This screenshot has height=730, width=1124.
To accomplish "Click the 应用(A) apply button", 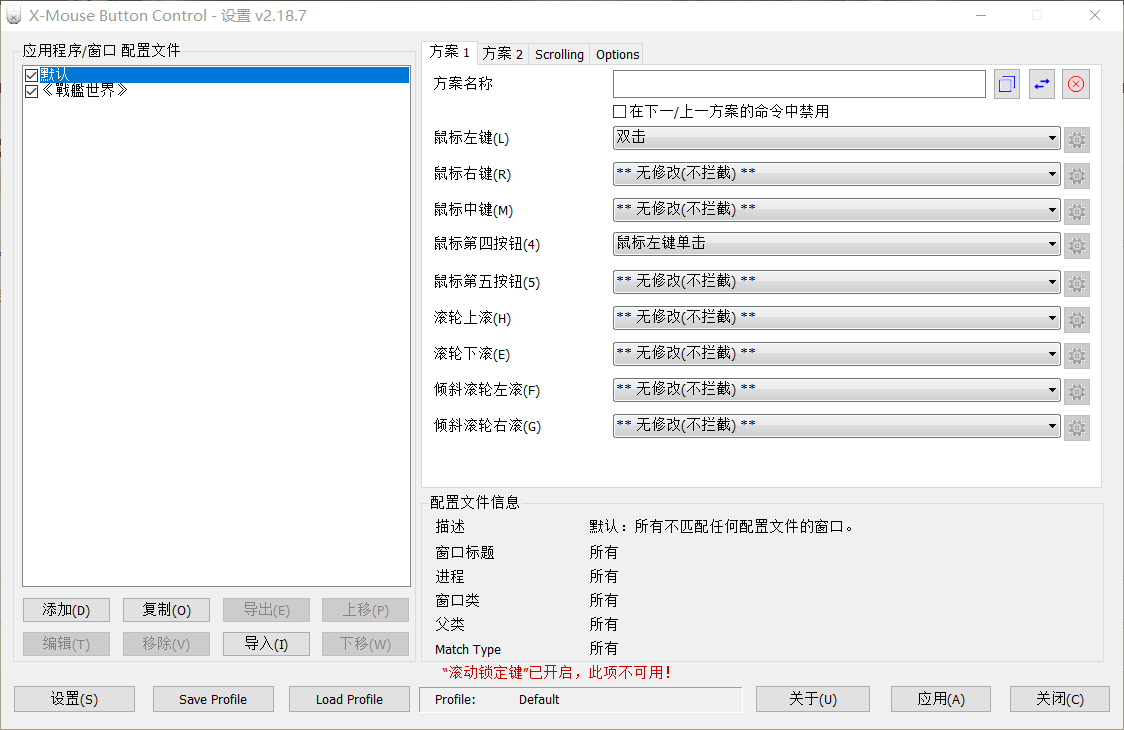I will coord(941,699).
